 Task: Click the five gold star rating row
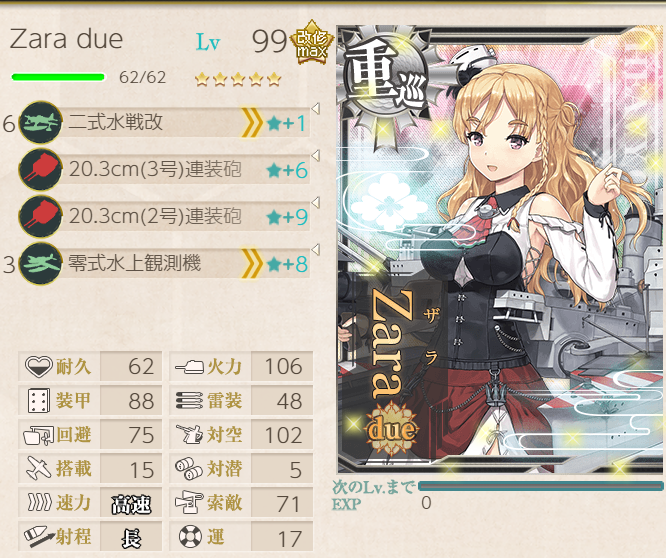pyautogui.click(x=238, y=79)
